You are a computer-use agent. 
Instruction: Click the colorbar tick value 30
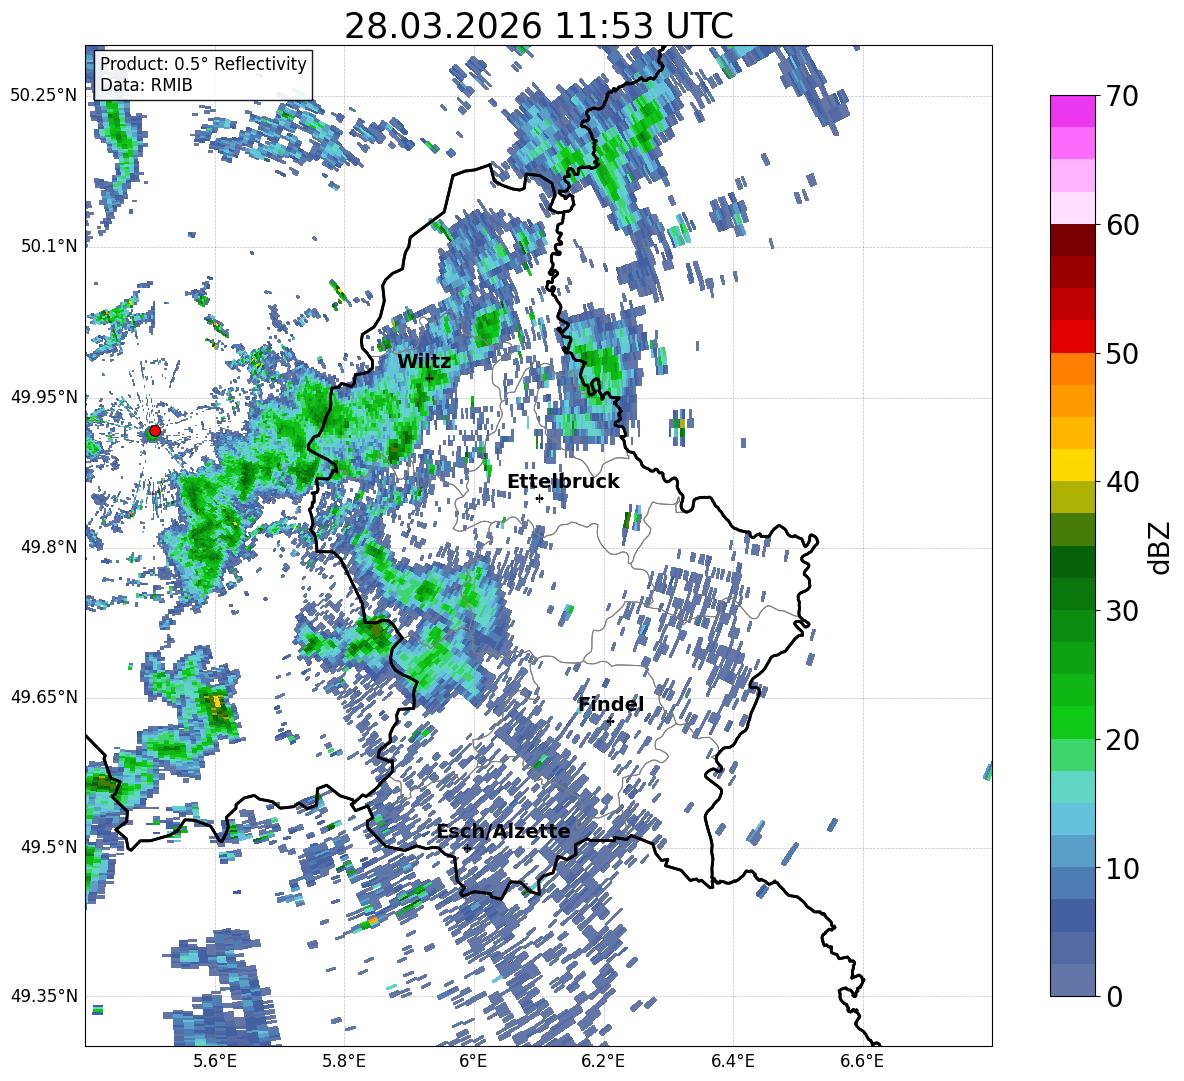click(x=1122, y=611)
